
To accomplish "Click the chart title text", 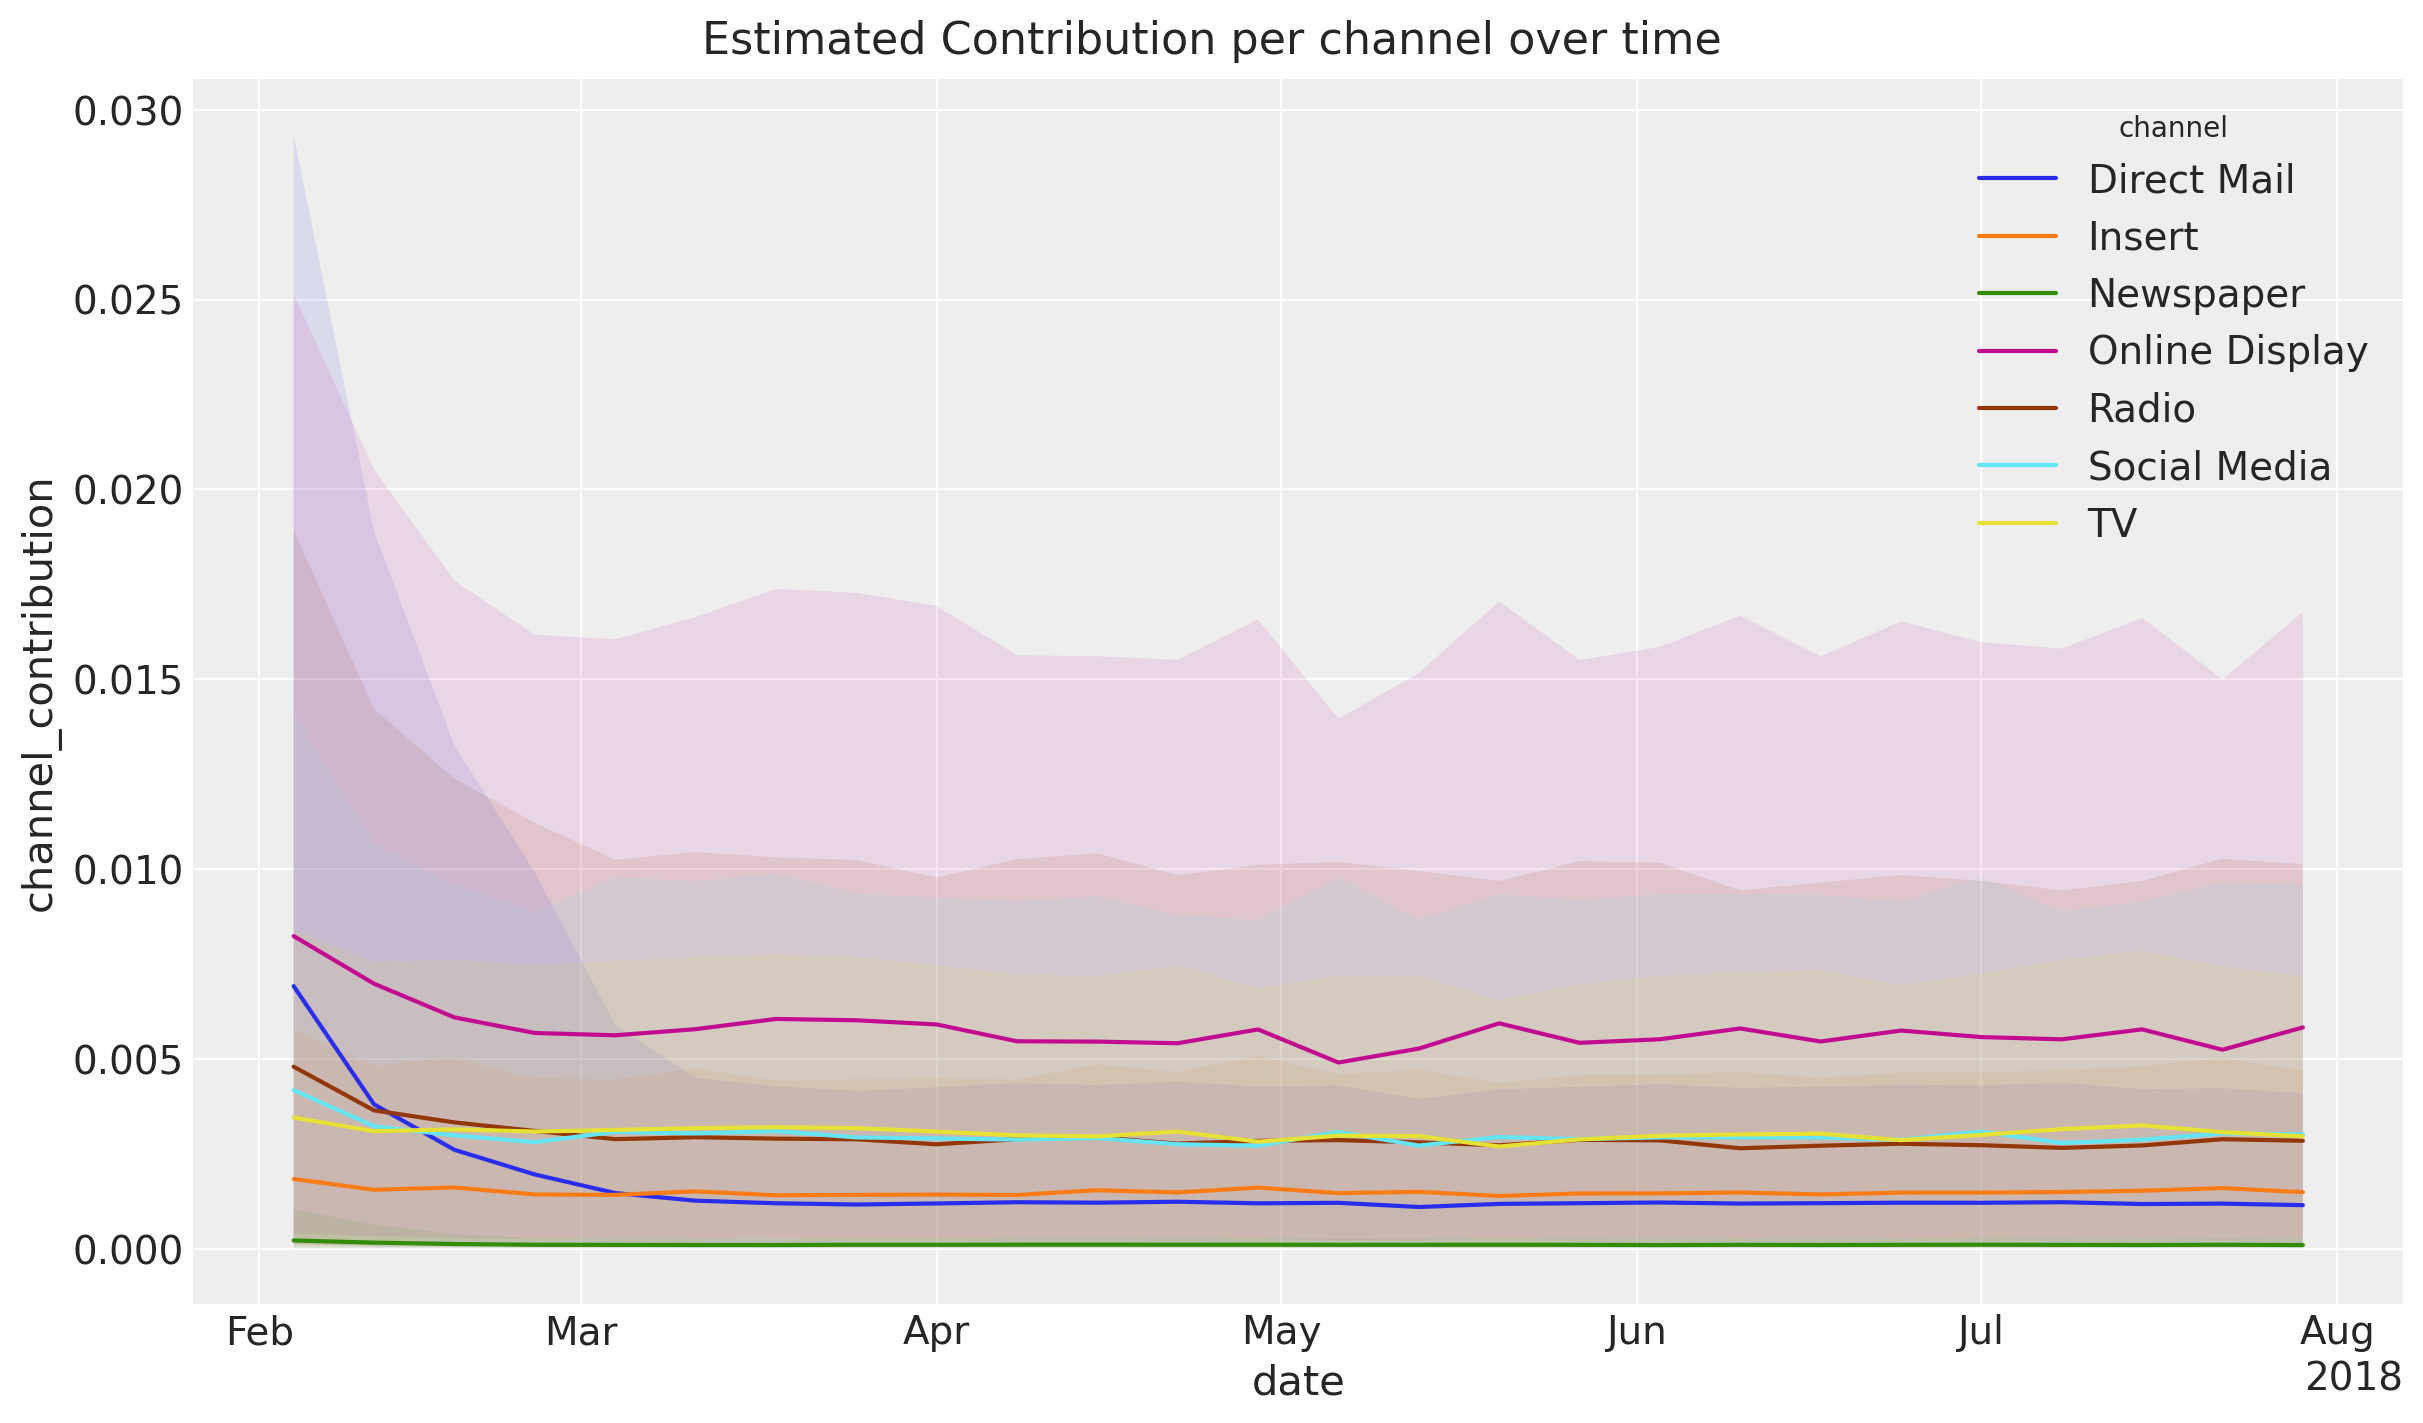I will pos(1211,40).
